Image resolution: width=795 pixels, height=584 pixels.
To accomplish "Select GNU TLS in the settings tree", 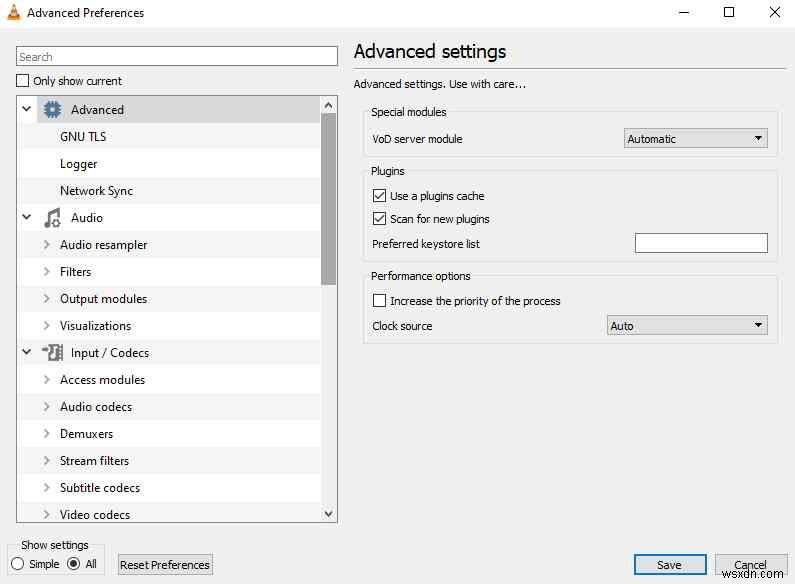I will (83, 137).
